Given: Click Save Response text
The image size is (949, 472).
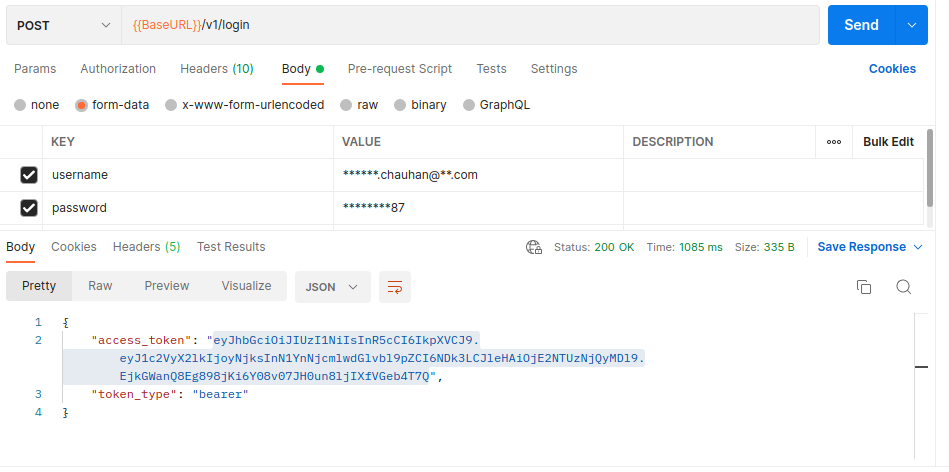Looking at the screenshot, I should (x=862, y=247).
